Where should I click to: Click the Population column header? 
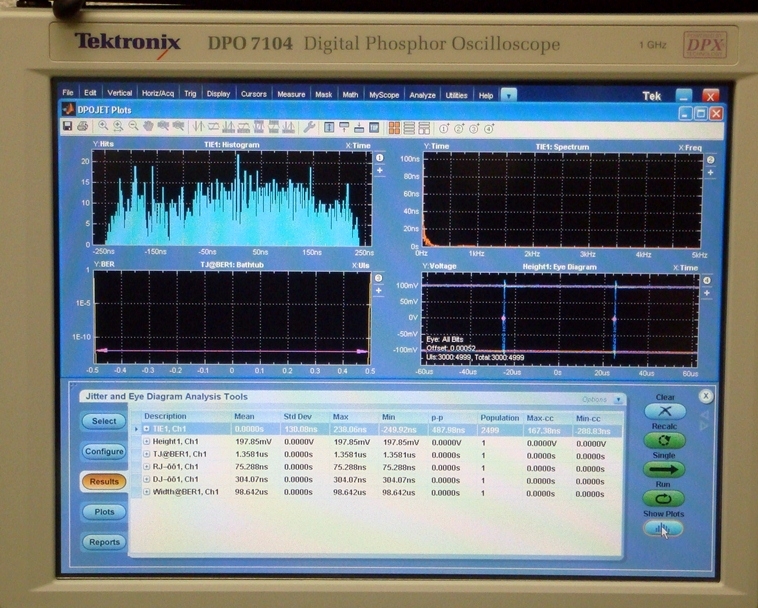click(499, 418)
